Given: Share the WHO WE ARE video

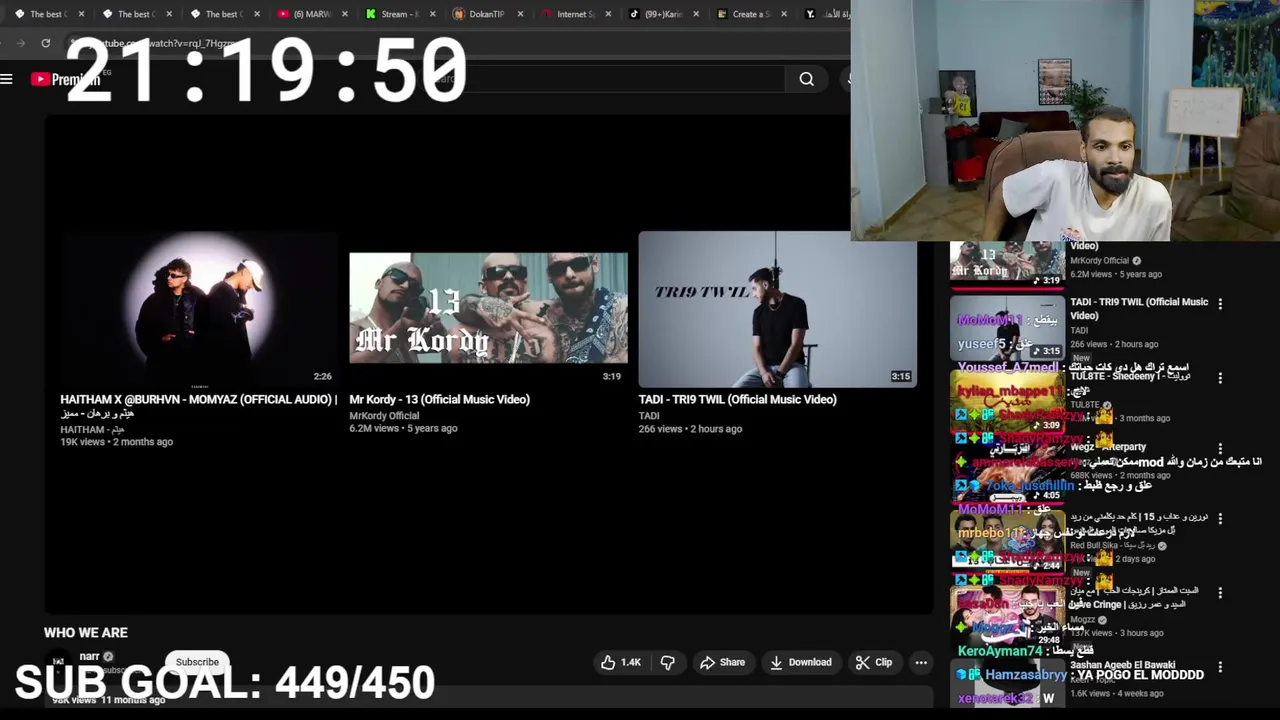Looking at the screenshot, I should [722, 662].
